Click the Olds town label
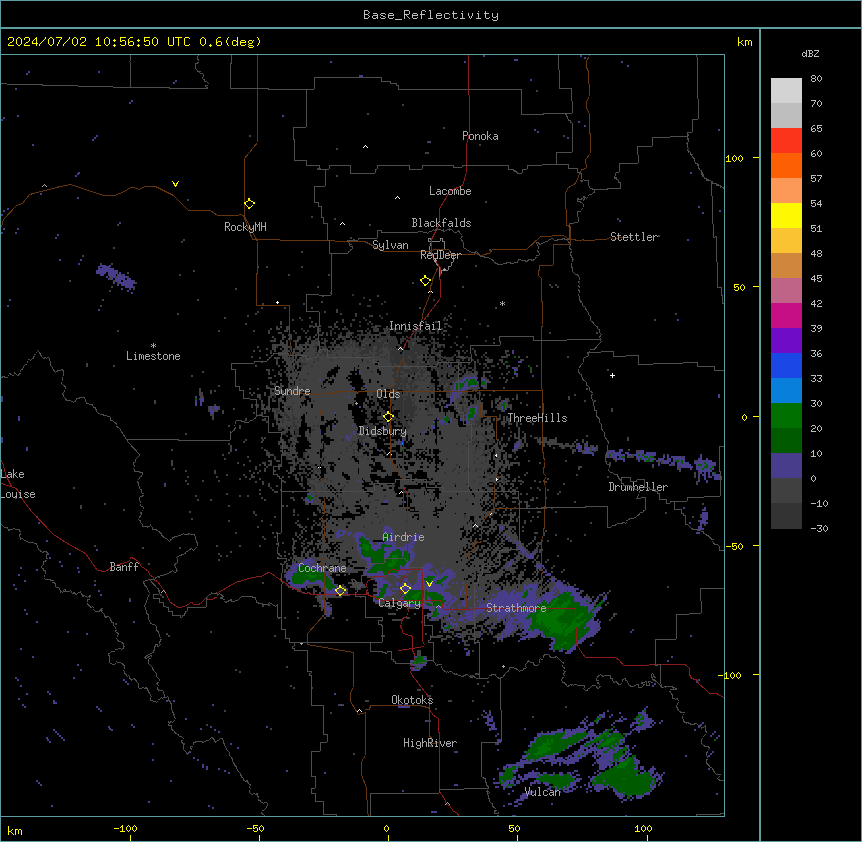The image size is (862, 842). click(x=388, y=394)
